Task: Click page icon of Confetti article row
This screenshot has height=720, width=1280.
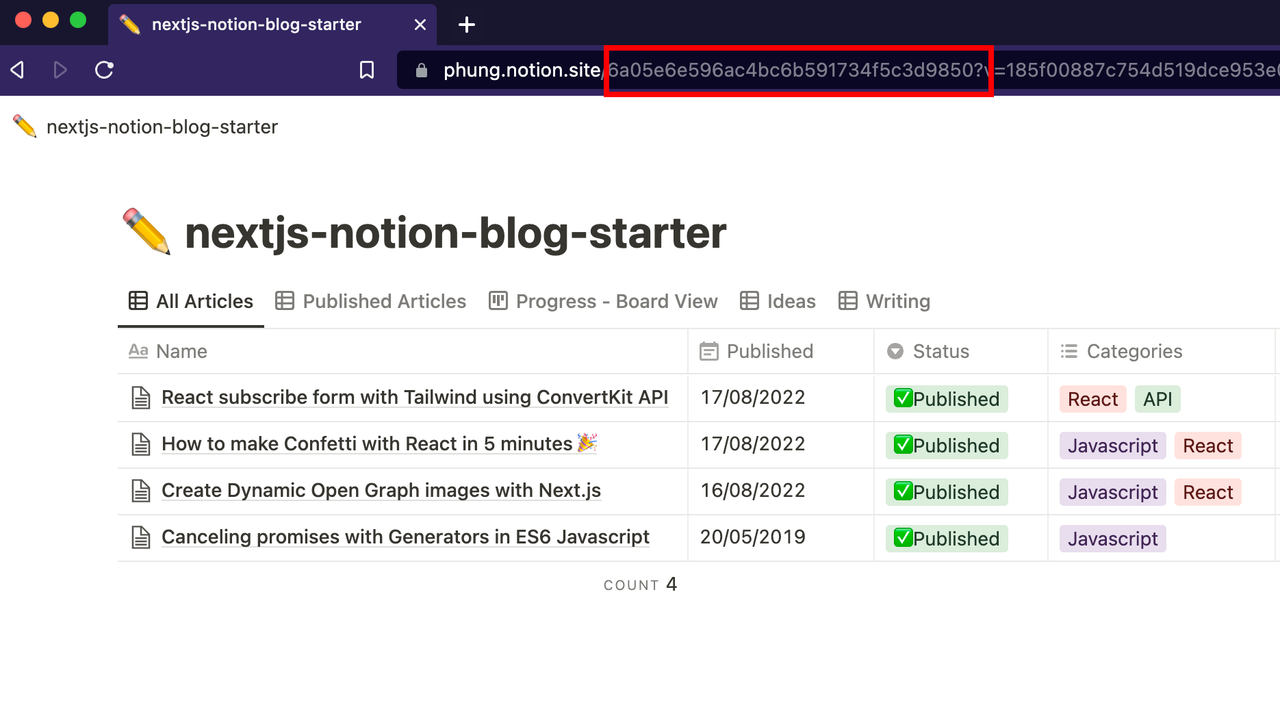Action: coord(142,444)
